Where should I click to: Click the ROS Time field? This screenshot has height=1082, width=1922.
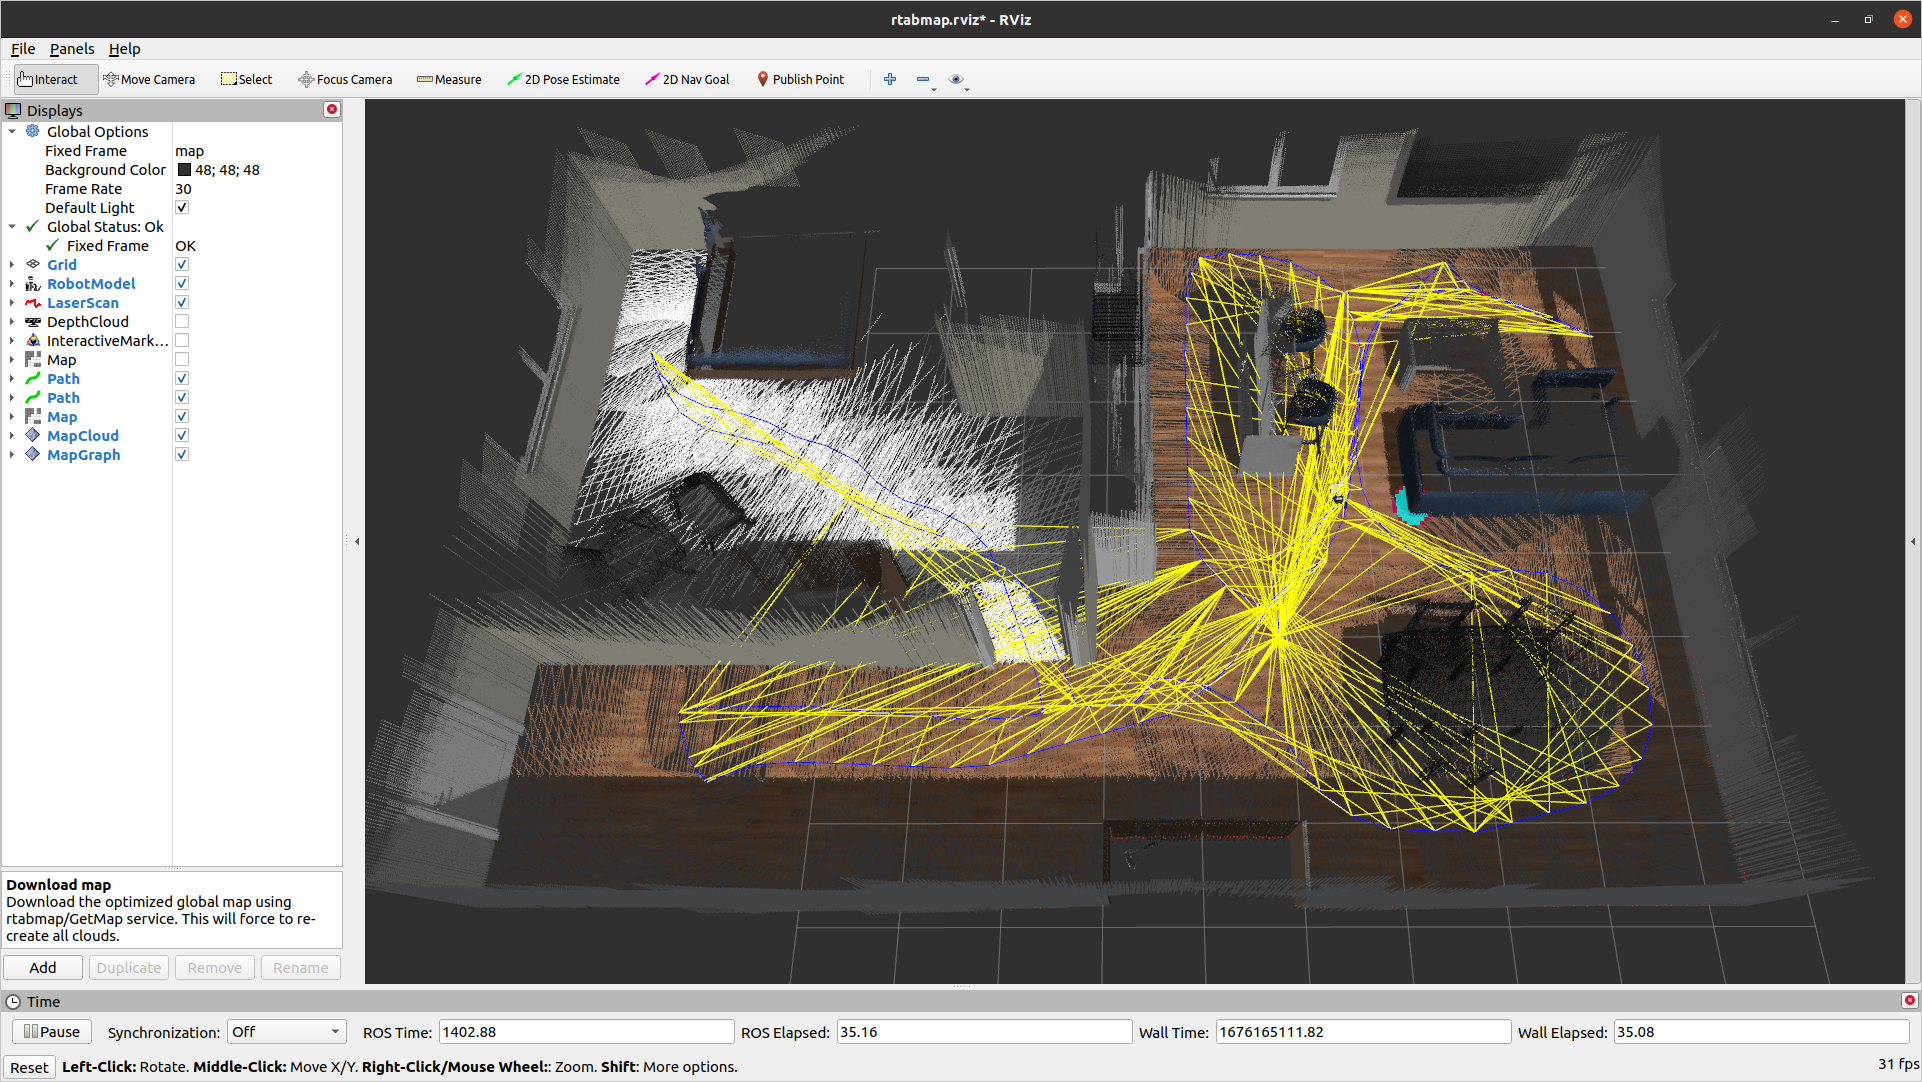[586, 1032]
